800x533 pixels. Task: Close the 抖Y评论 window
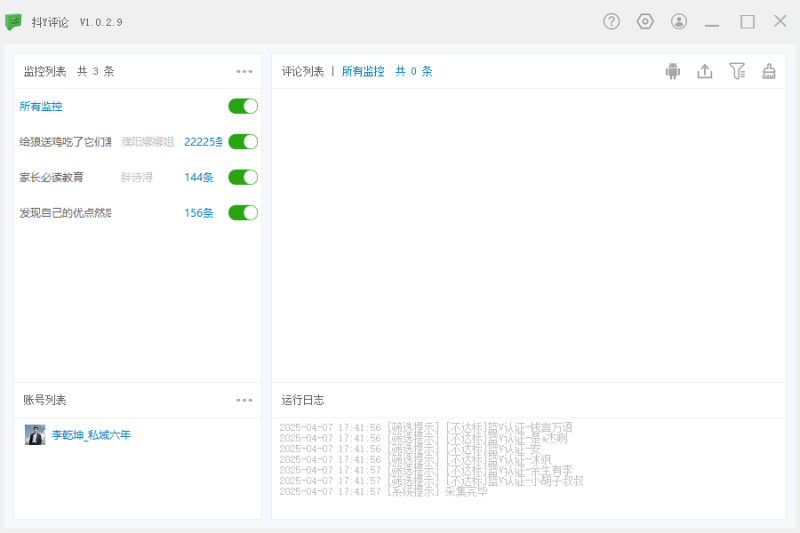click(780, 21)
